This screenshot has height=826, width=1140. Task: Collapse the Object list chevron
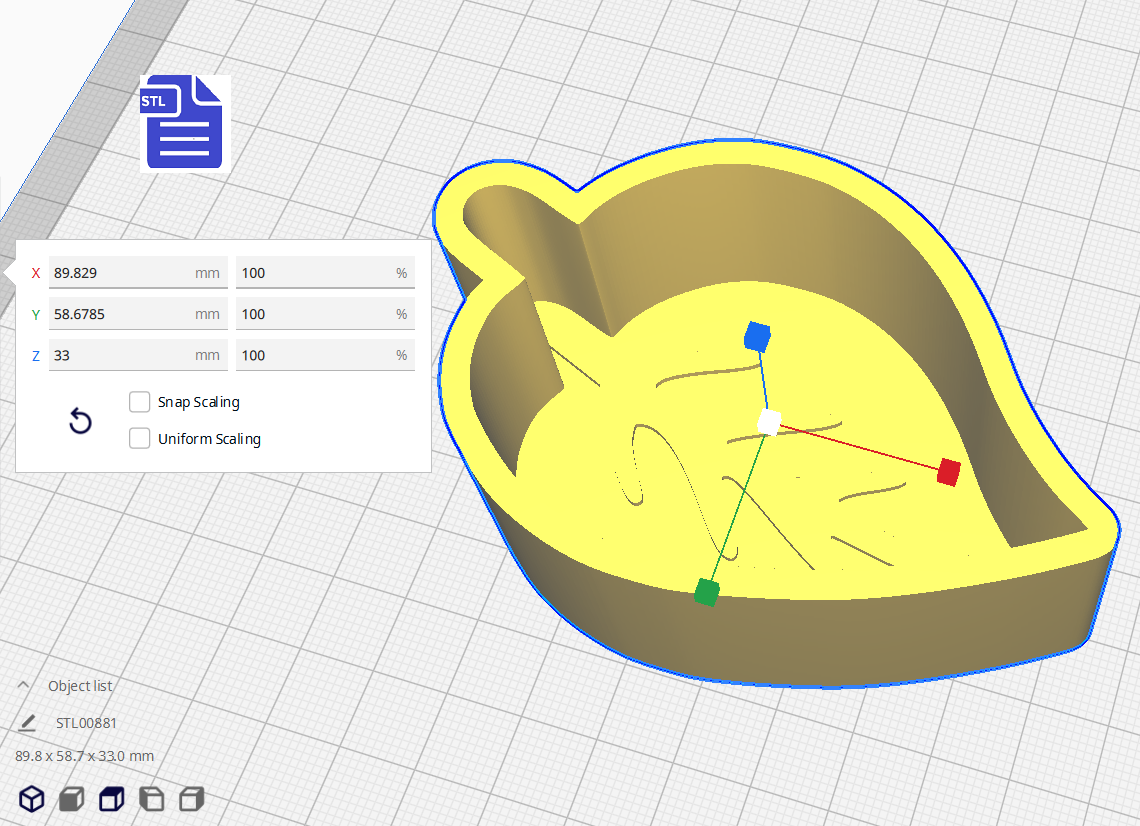point(23,685)
